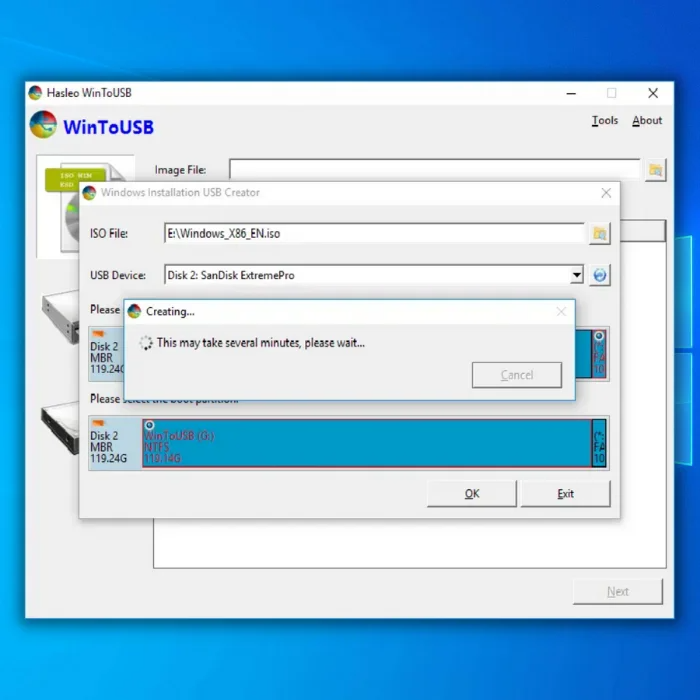Open the About menu in WinToUSB
The width and height of the screenshot is (700, 700).
[646, 121]
